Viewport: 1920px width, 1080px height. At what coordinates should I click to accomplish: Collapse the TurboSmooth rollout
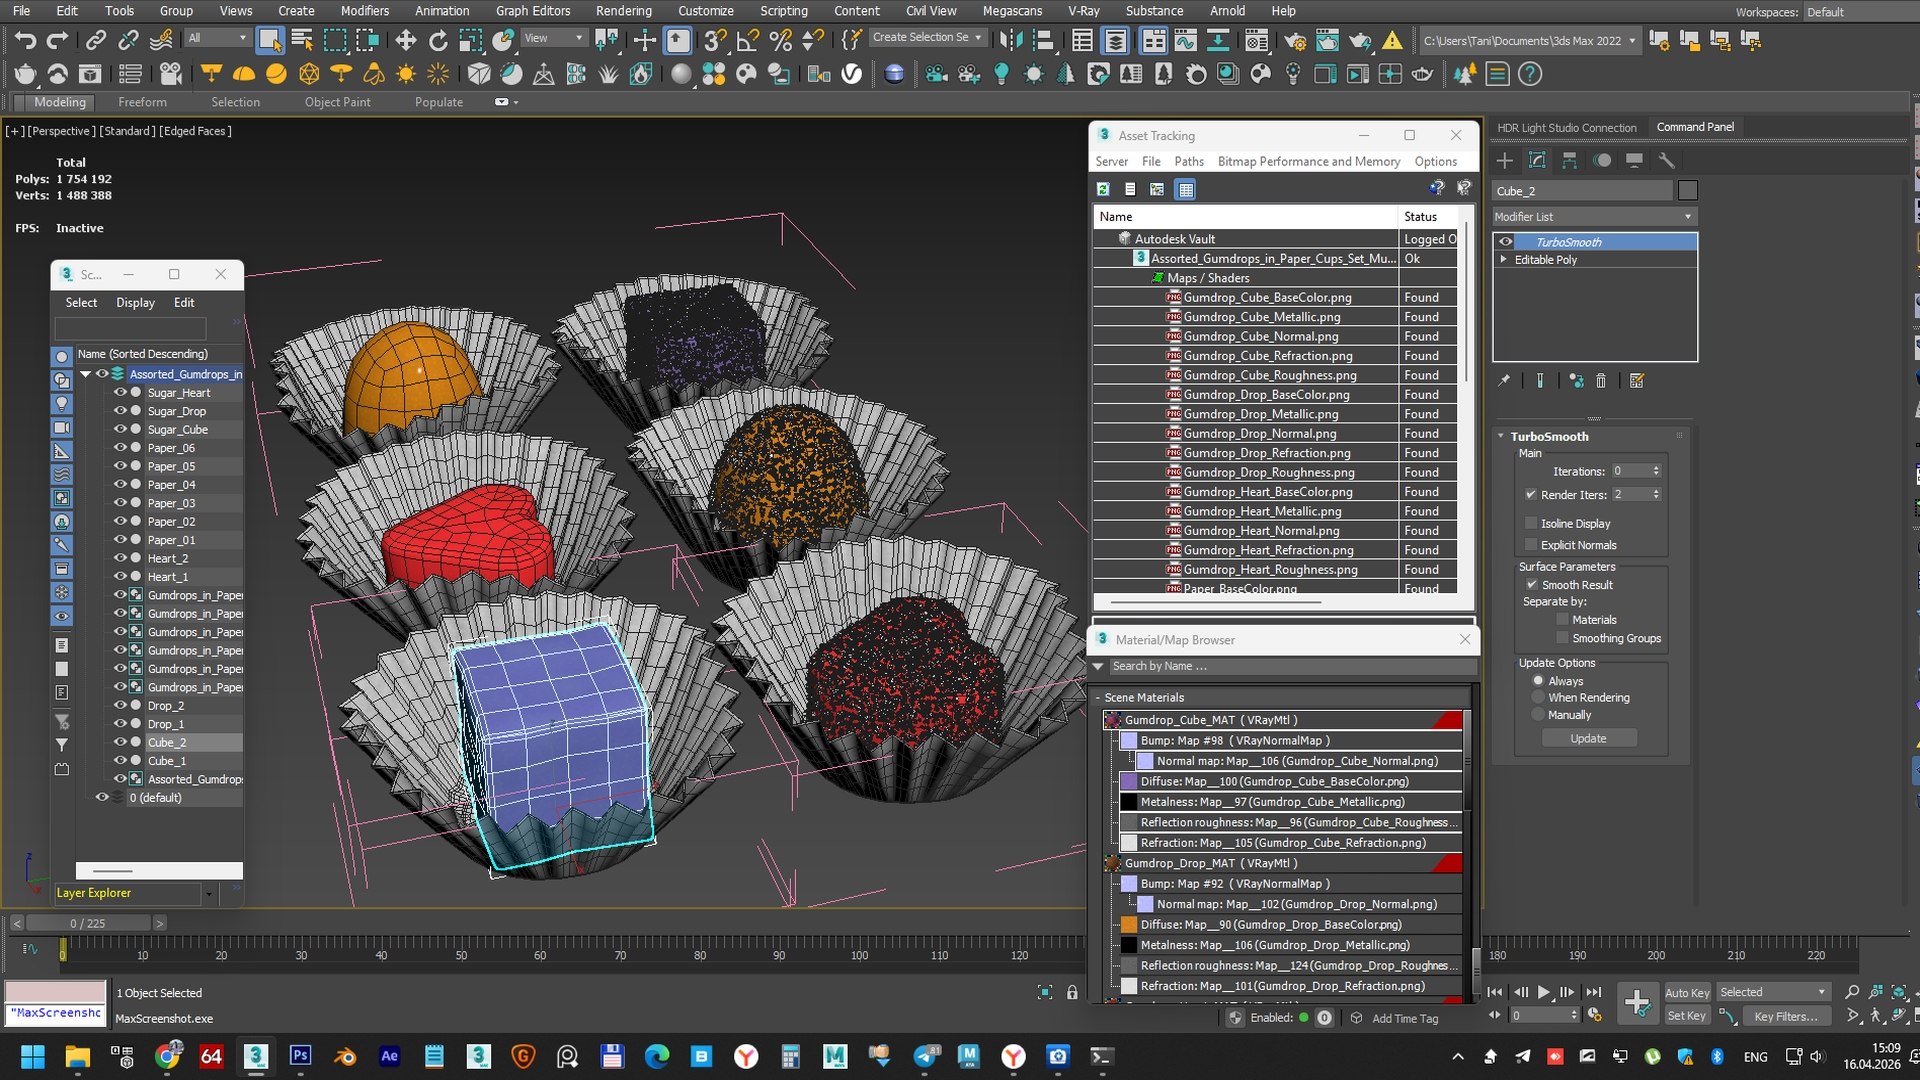[1501, 436]
